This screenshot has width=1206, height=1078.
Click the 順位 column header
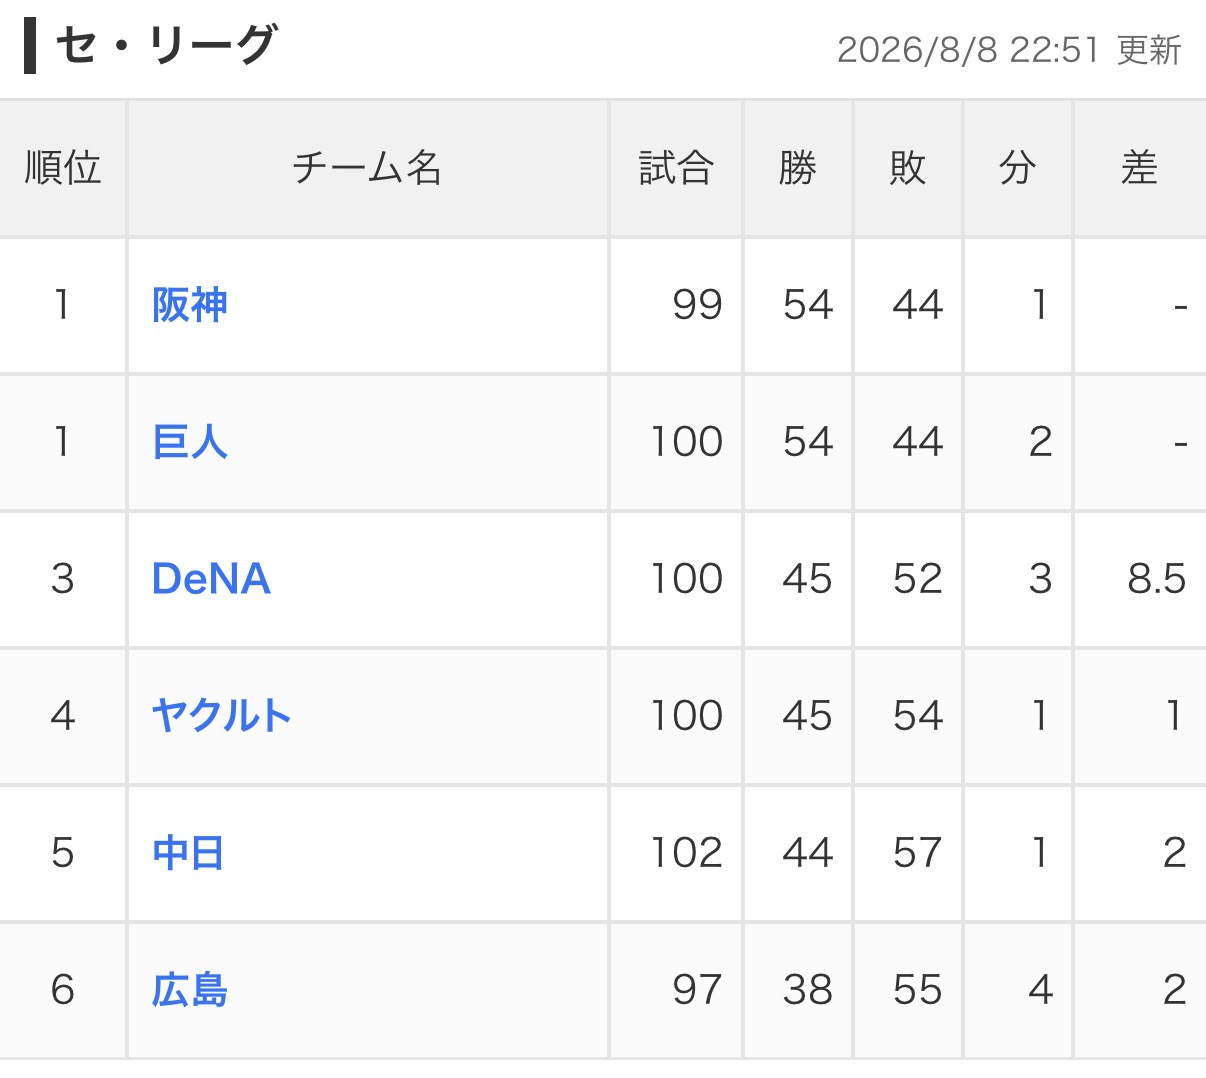coord(63,168)
